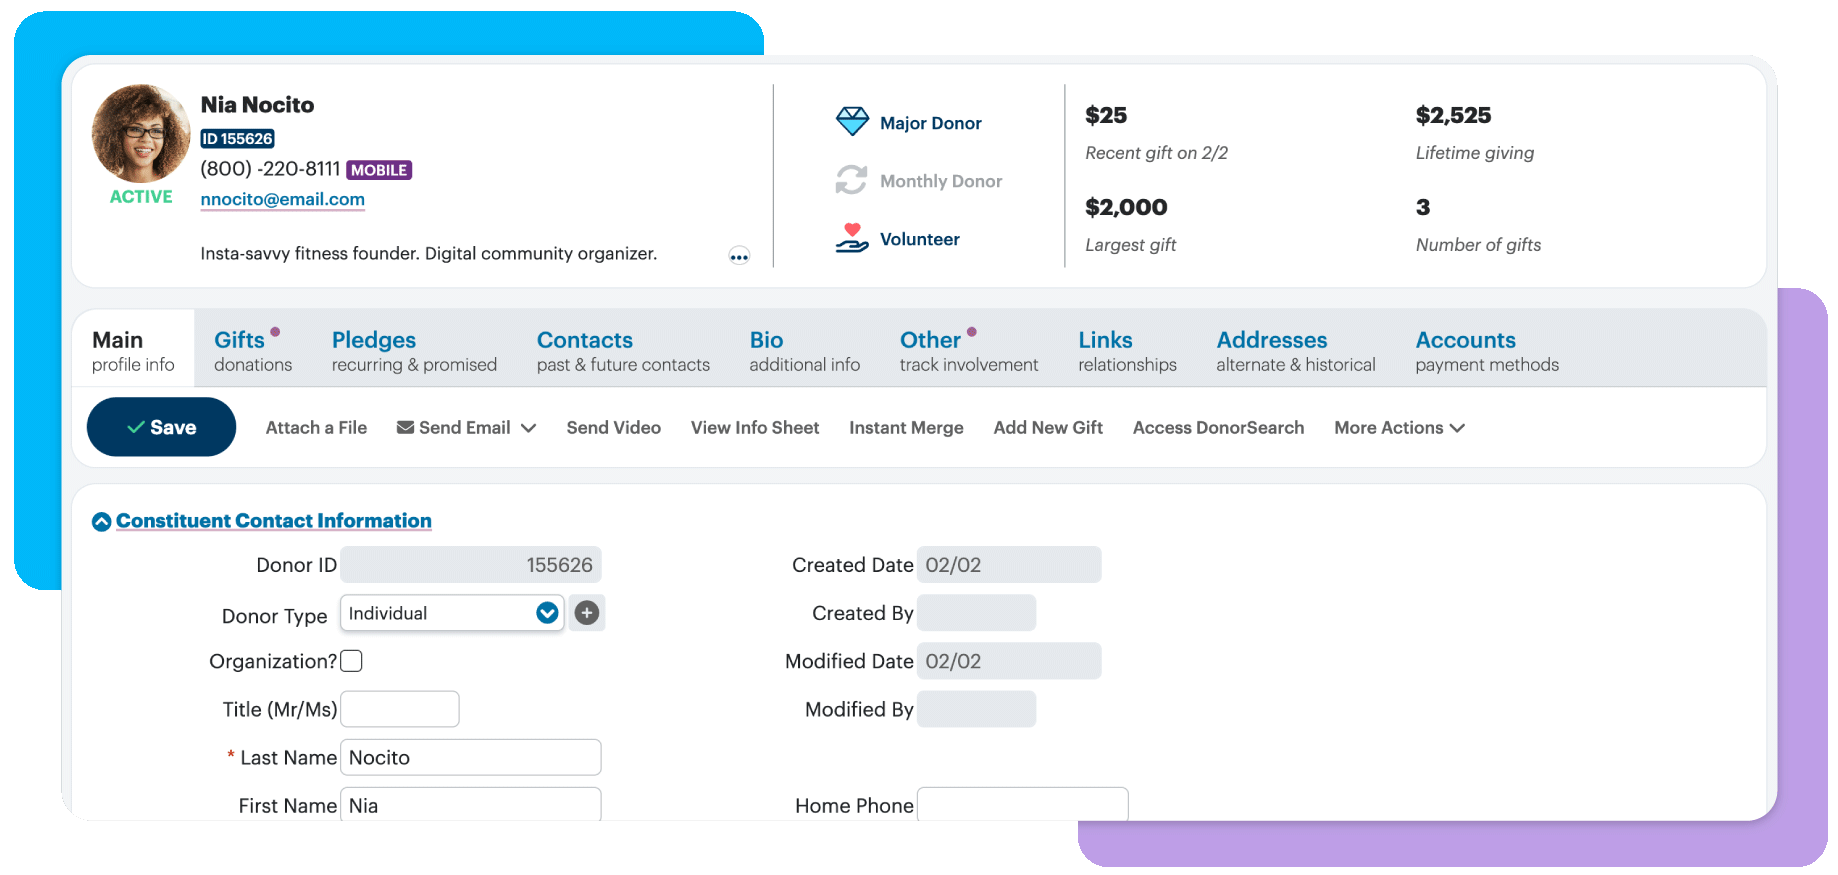Click the Monthly Donor recurring arrows icon
The width and height of the screenshot is (1838, 875).
point(851,180)
